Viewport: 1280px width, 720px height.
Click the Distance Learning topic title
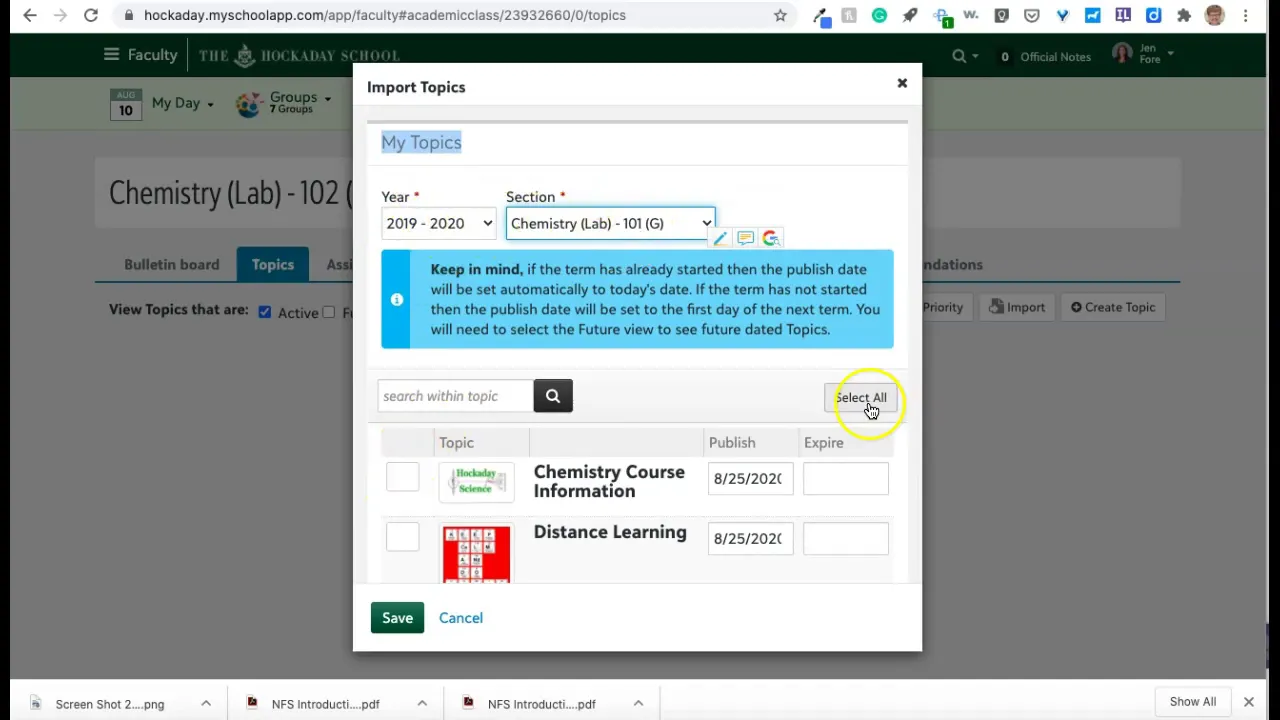click(x=610, y=532)
